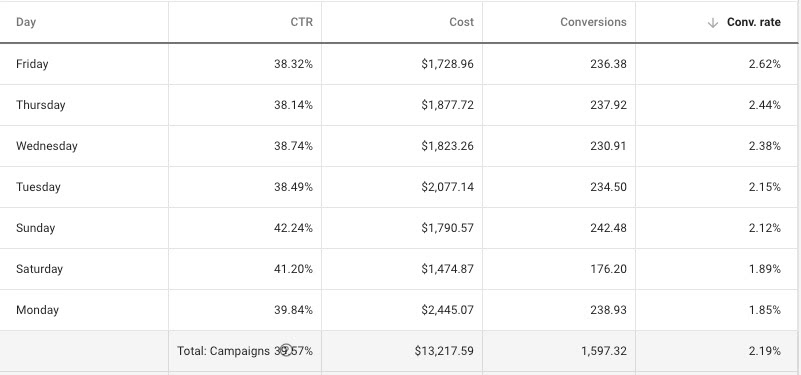Viewport: 801px width, 375px height.
Task: Click Friday's conversion rate 2.62%
Action: pos(765,64)
